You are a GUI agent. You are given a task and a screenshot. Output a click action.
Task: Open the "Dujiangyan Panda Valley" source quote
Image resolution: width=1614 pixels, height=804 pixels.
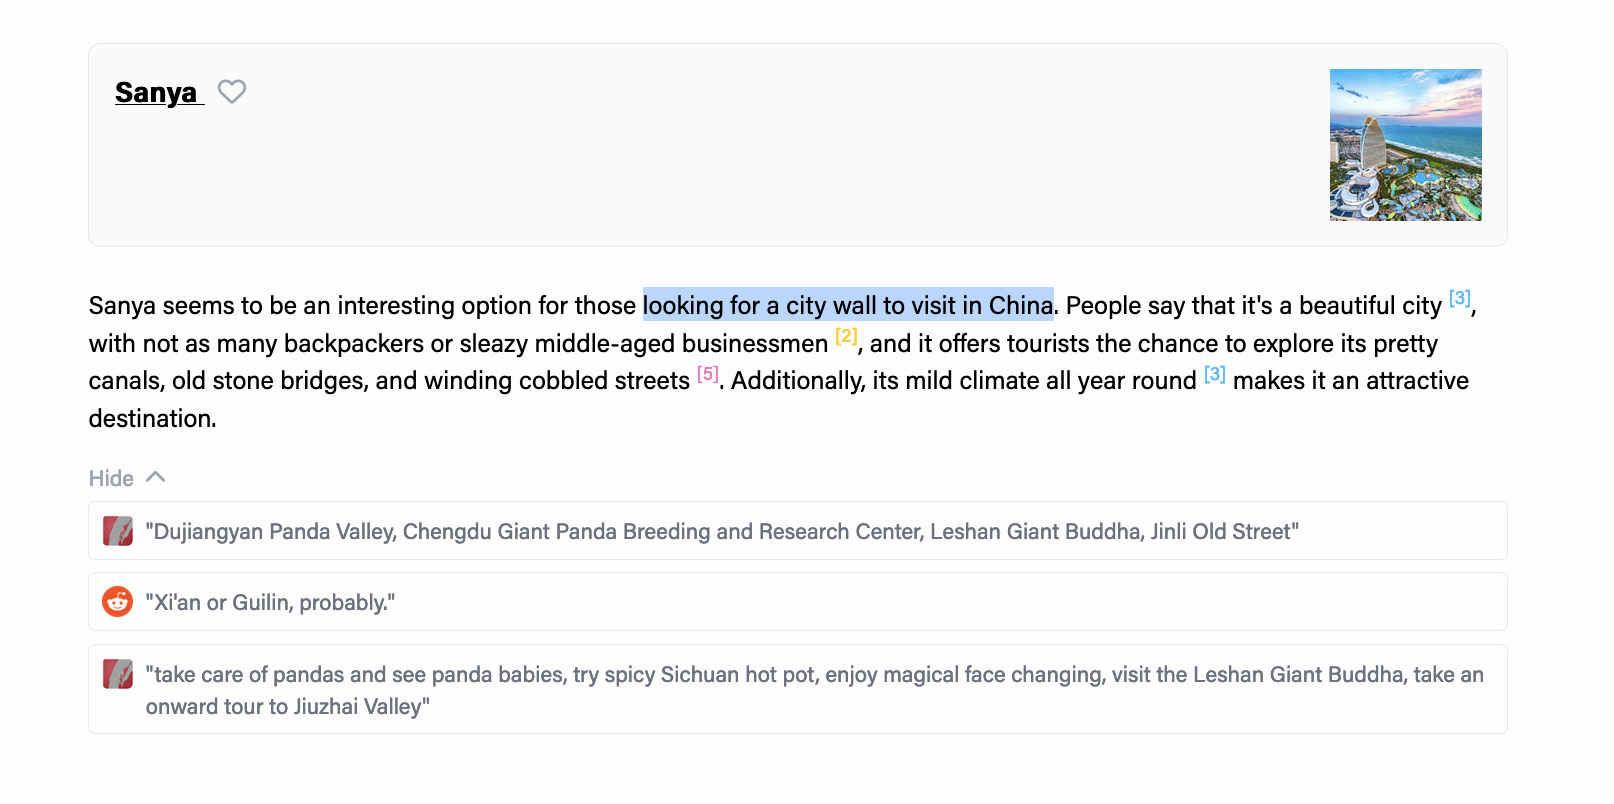click(x=721, y=532)
